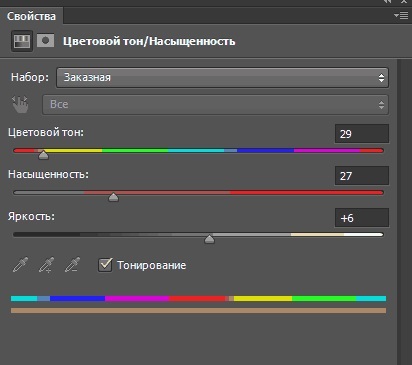Open the panel flyout menu icon
The width and height of the screenshot is (412, 365).
(401, 15)
